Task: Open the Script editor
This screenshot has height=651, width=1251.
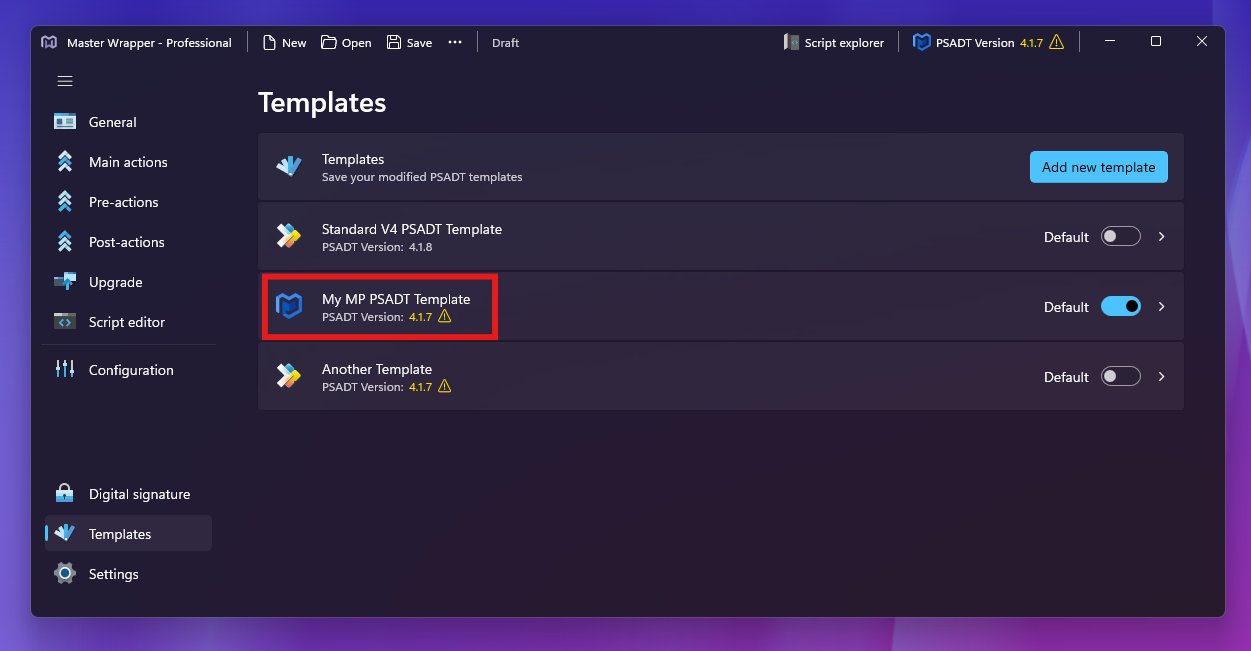Action: click(64, 321)
